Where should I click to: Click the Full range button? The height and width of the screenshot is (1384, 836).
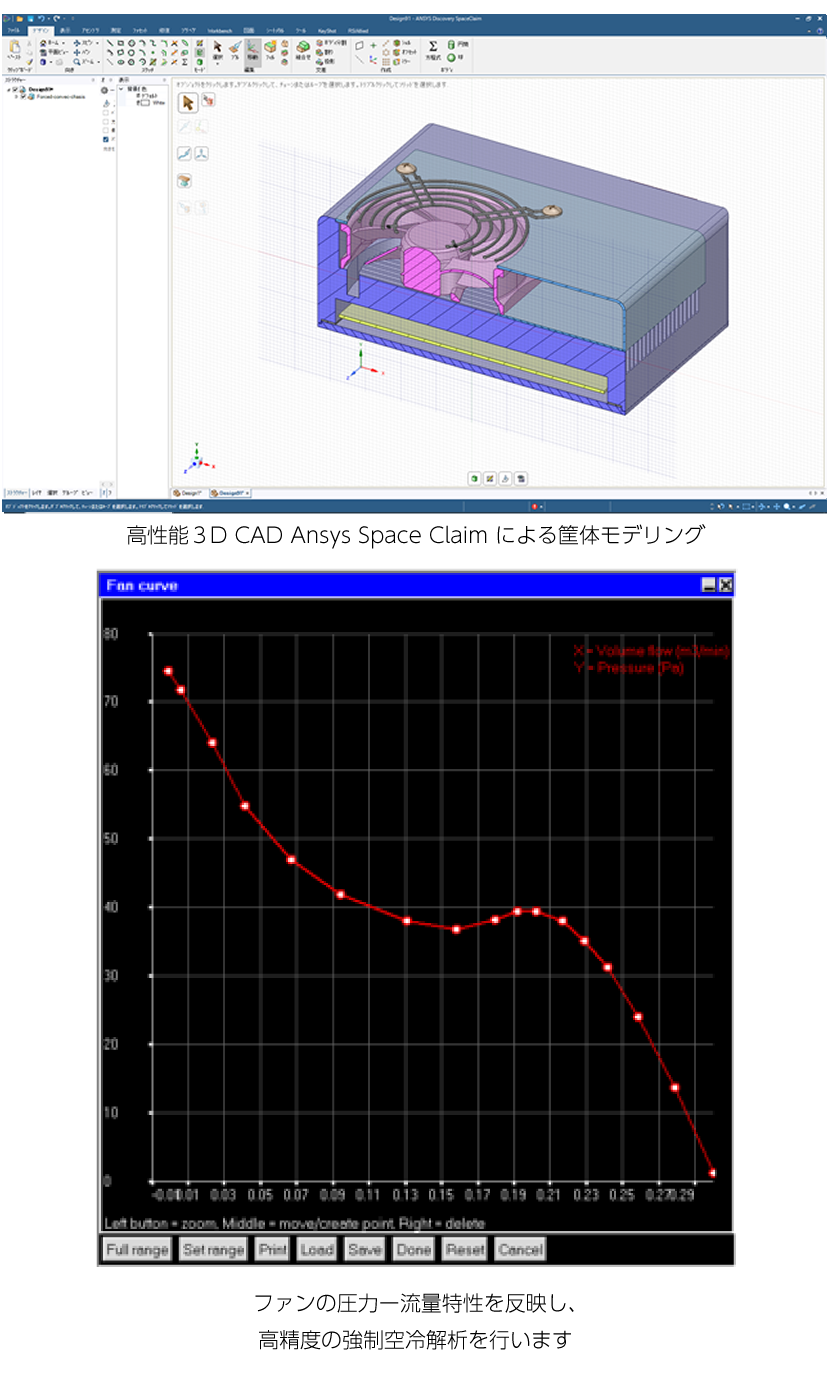[137, 1249]
